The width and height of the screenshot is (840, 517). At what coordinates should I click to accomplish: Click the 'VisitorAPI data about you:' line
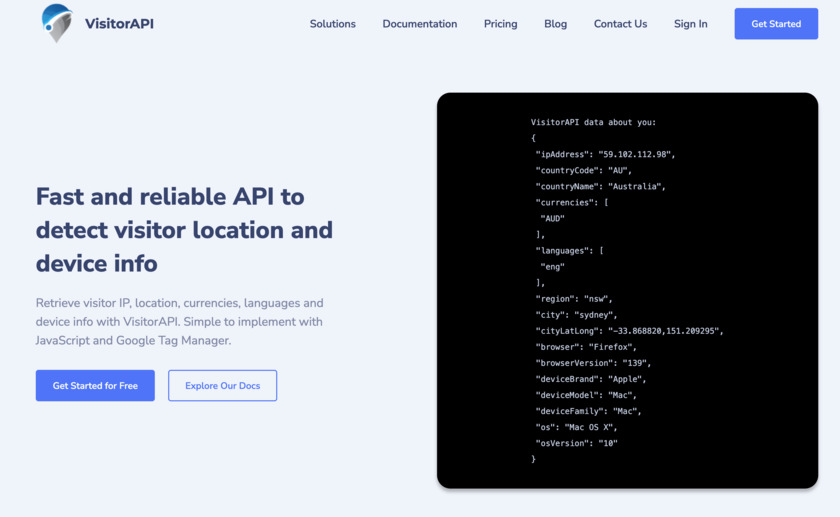[593, 122]
